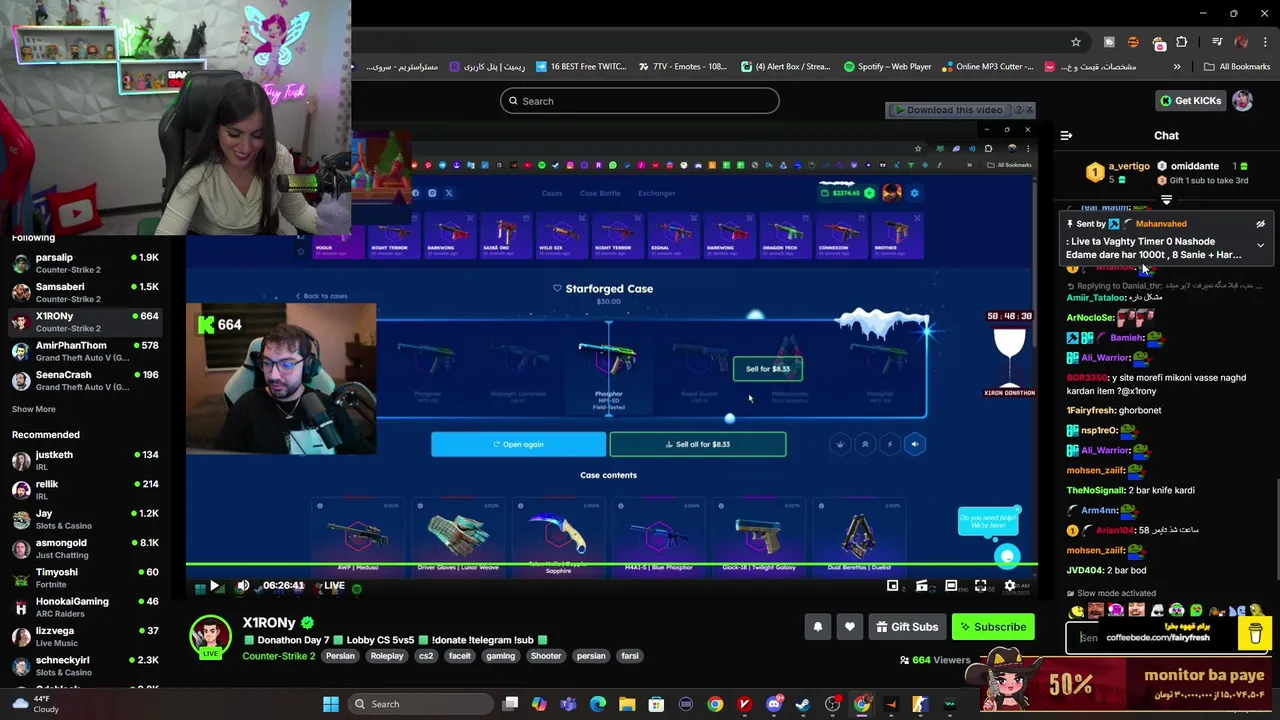Image resolution: width=1280 pixels, height=720 pixels.
Task: Open File Explorer from taskbar
Action: (x=627, y=704)
